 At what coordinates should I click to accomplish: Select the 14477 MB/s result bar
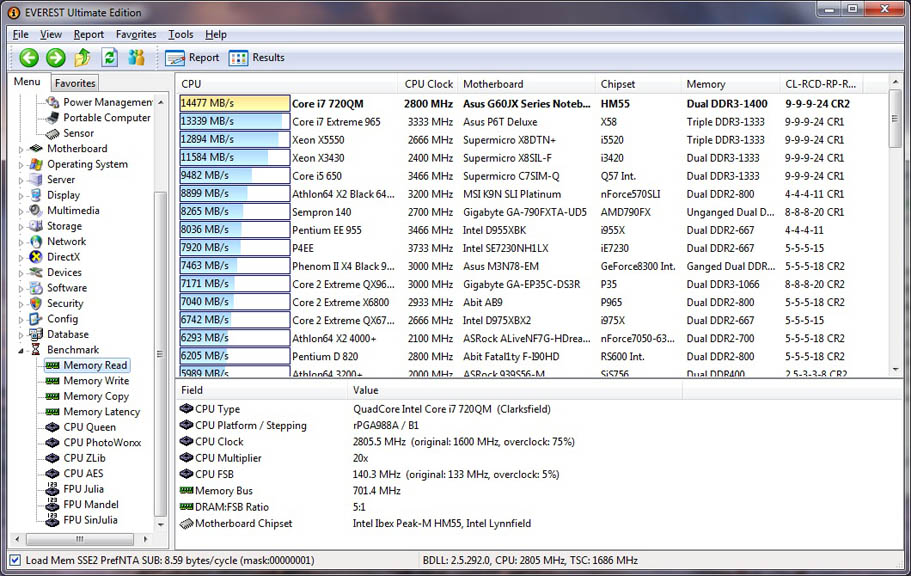(x=235, y=103)
